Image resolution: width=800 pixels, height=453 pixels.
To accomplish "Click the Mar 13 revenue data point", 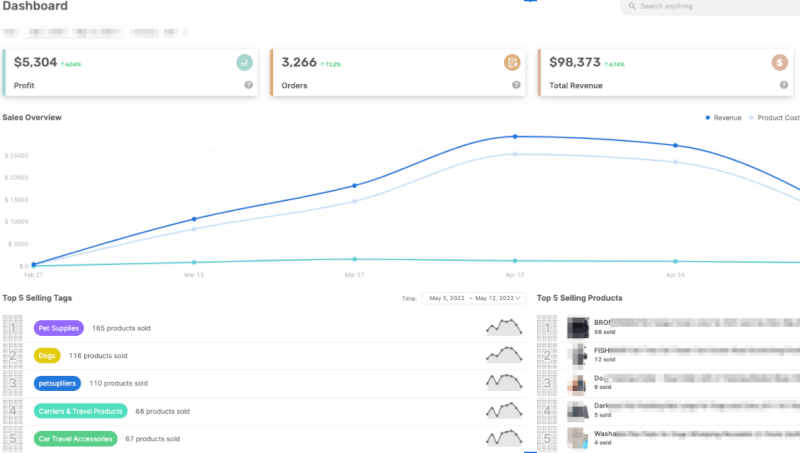I will click(x=194, y=219).
